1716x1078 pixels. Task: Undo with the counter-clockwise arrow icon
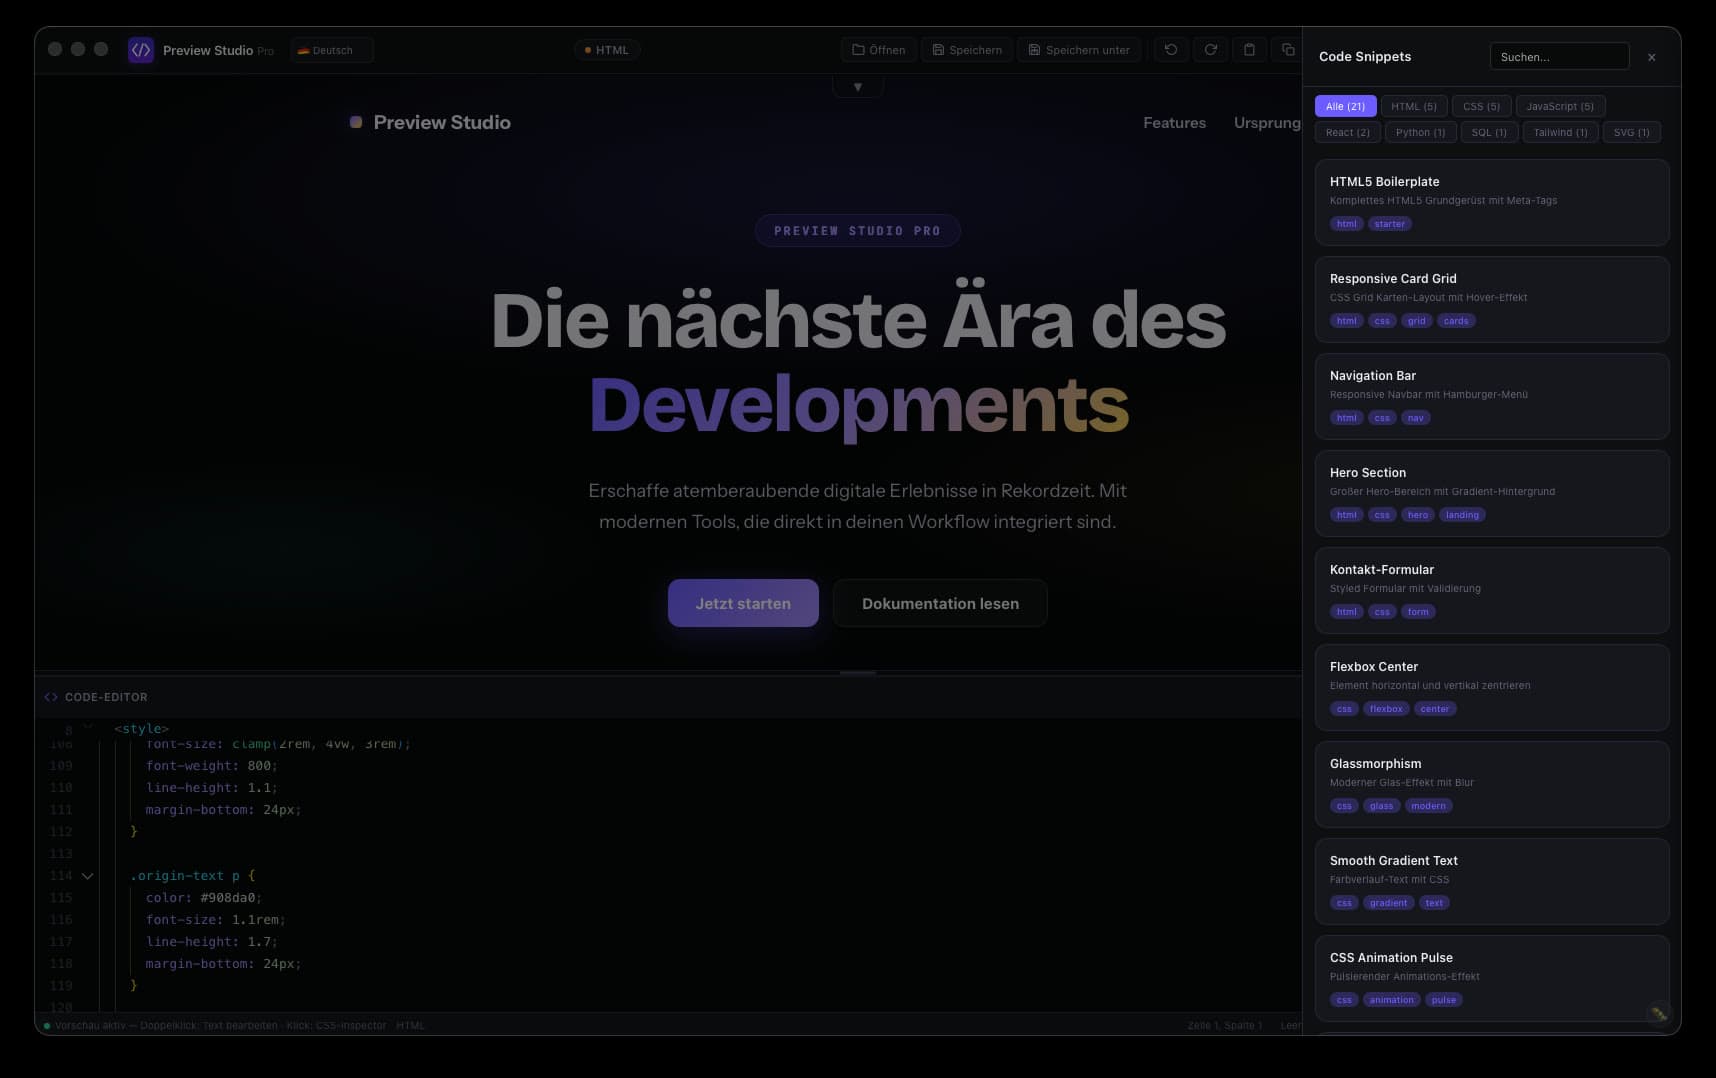tap(1171, 50)
